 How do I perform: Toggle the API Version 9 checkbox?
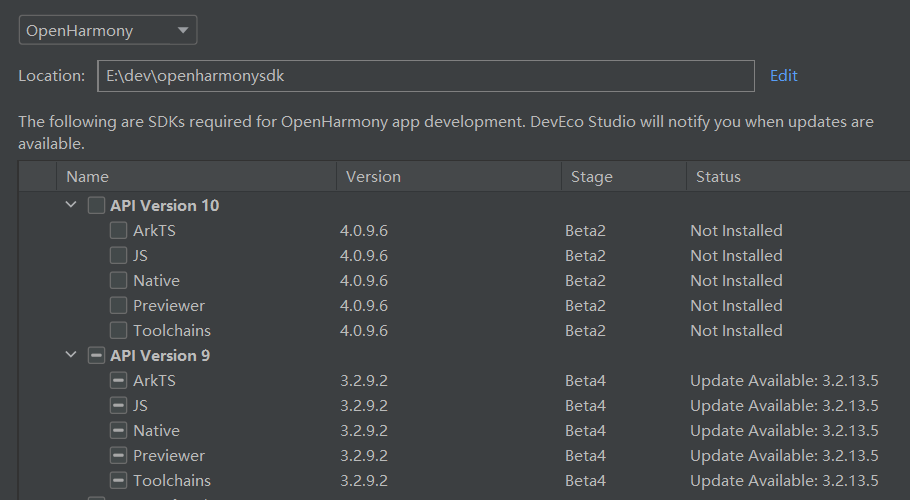pyautogui.click(x=96, y=355)
